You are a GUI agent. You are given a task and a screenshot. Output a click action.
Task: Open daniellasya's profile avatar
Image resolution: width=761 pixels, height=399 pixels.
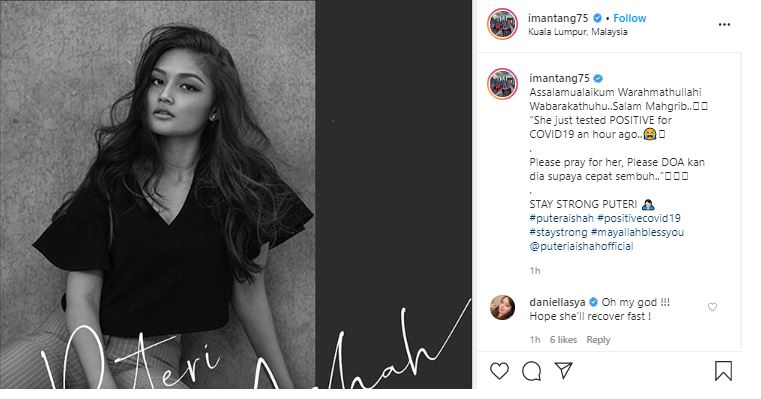pos(502,307)
